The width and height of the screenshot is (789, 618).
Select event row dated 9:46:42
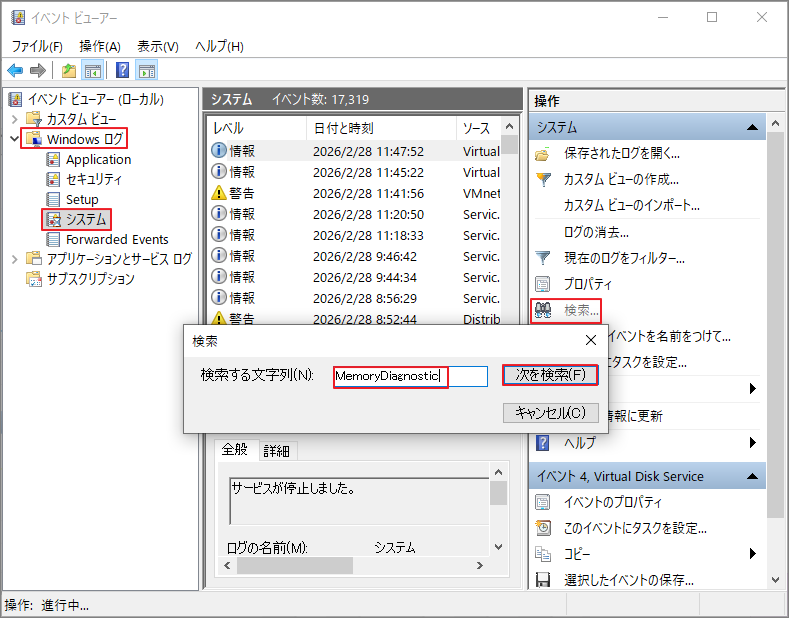[x=354, y=257]
